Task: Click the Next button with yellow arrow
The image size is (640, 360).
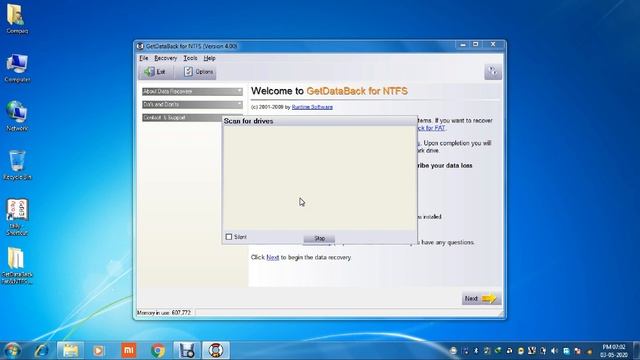Action: (481, 298)
